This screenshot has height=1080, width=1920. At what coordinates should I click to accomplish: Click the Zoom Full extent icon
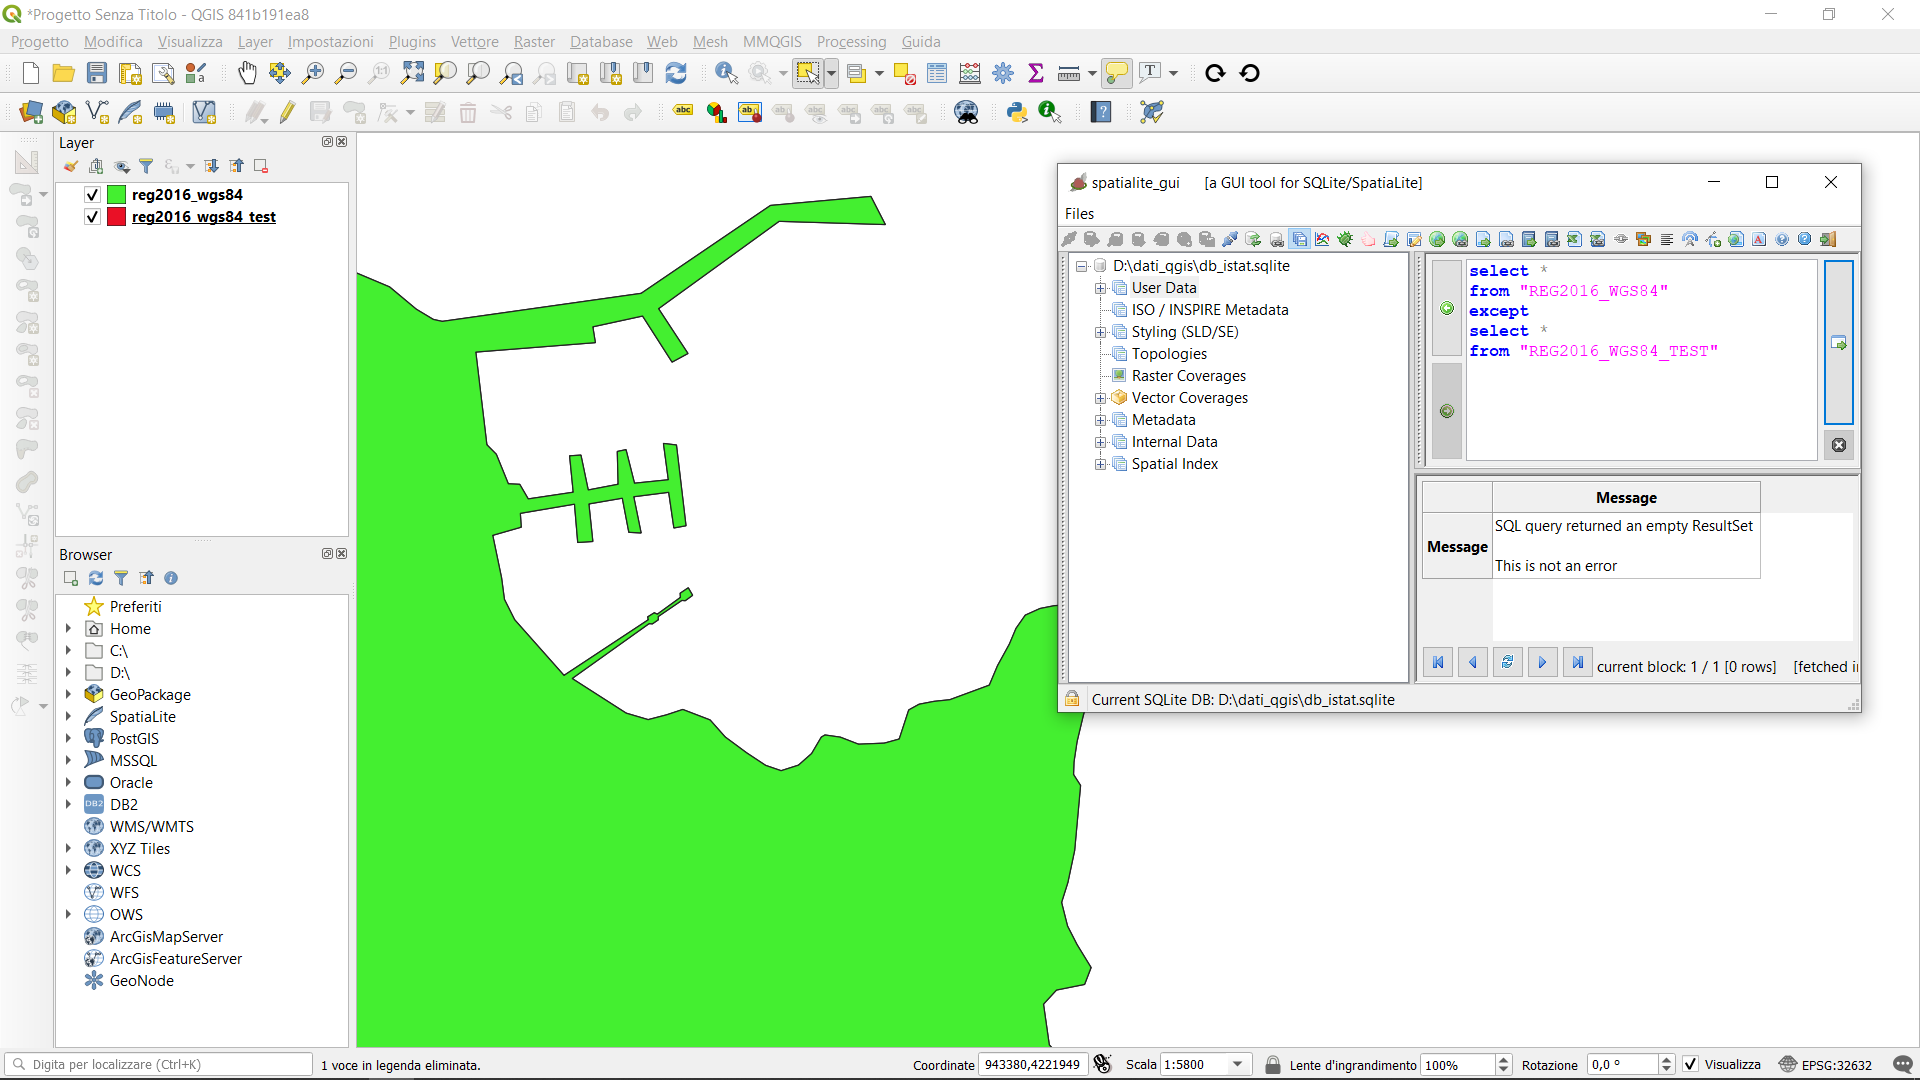[x=412, y=73]
